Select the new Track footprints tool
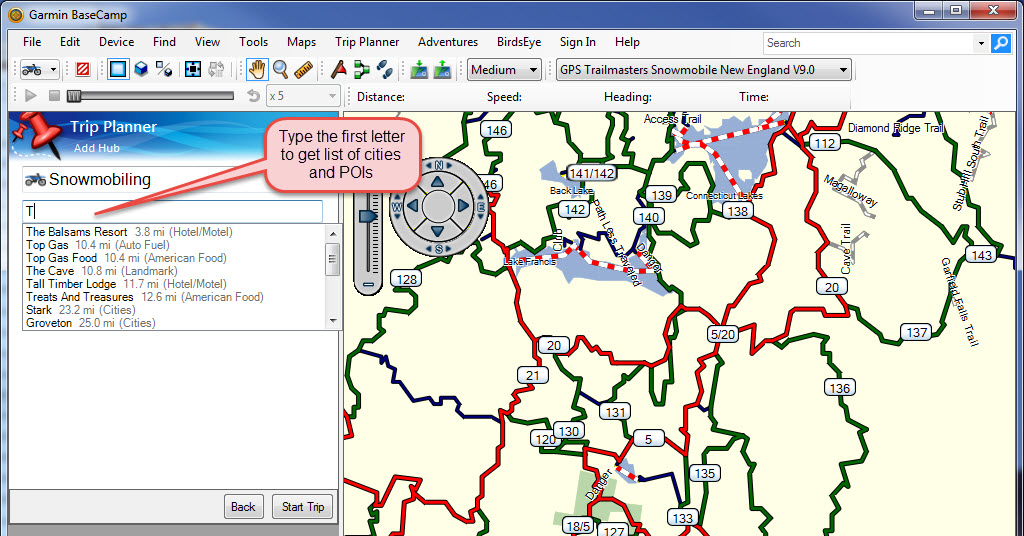The width and height of the screenshot is (1024, 536). click(x=385, y=69)
